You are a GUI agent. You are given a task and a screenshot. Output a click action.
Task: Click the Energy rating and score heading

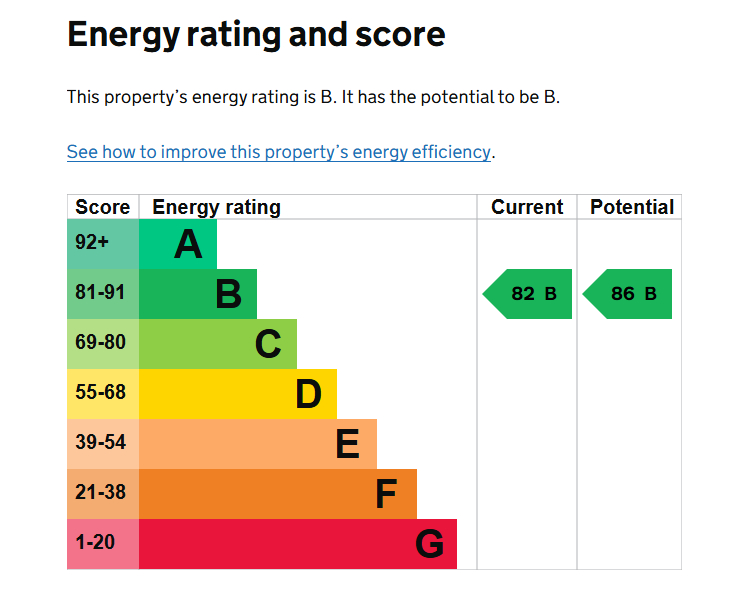(256, 35)
